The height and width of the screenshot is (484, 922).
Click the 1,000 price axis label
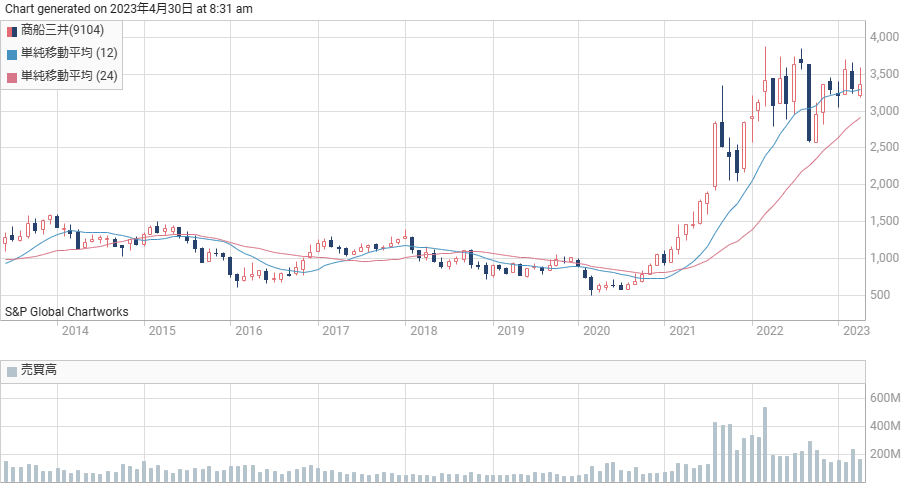point(884,258)
